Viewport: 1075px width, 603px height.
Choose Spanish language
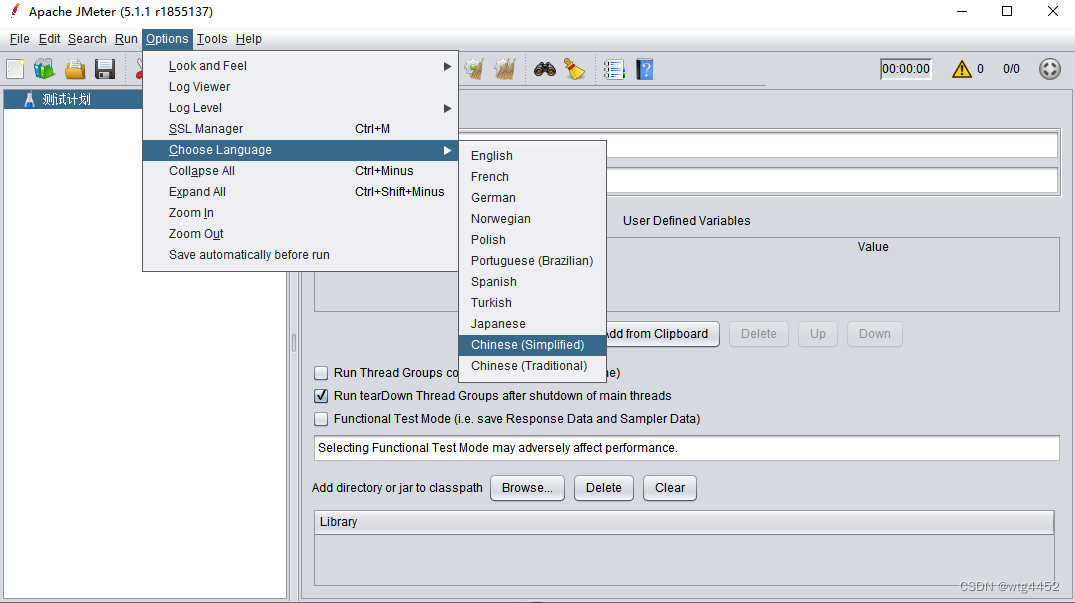[x=532, y=282]
